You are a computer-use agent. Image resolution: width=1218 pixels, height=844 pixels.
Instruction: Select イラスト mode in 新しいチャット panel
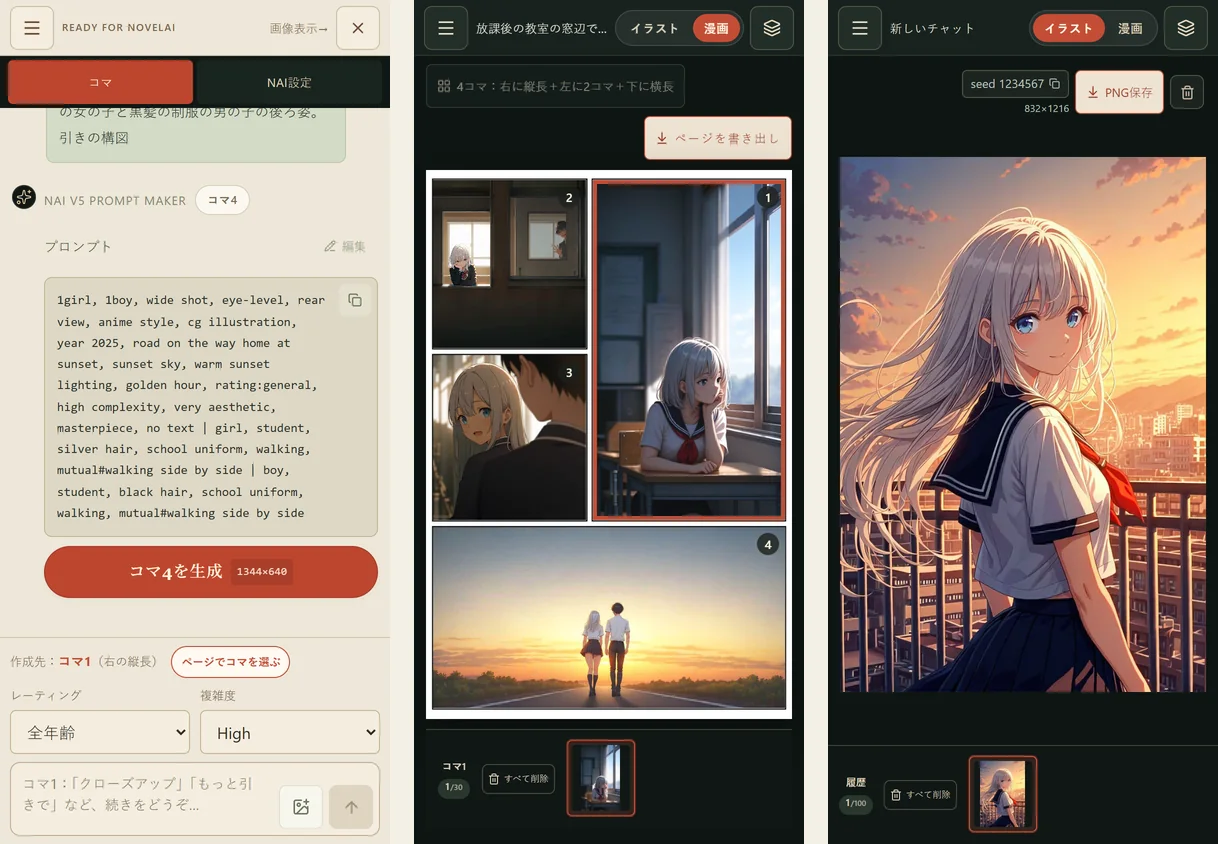(1069, 28)
